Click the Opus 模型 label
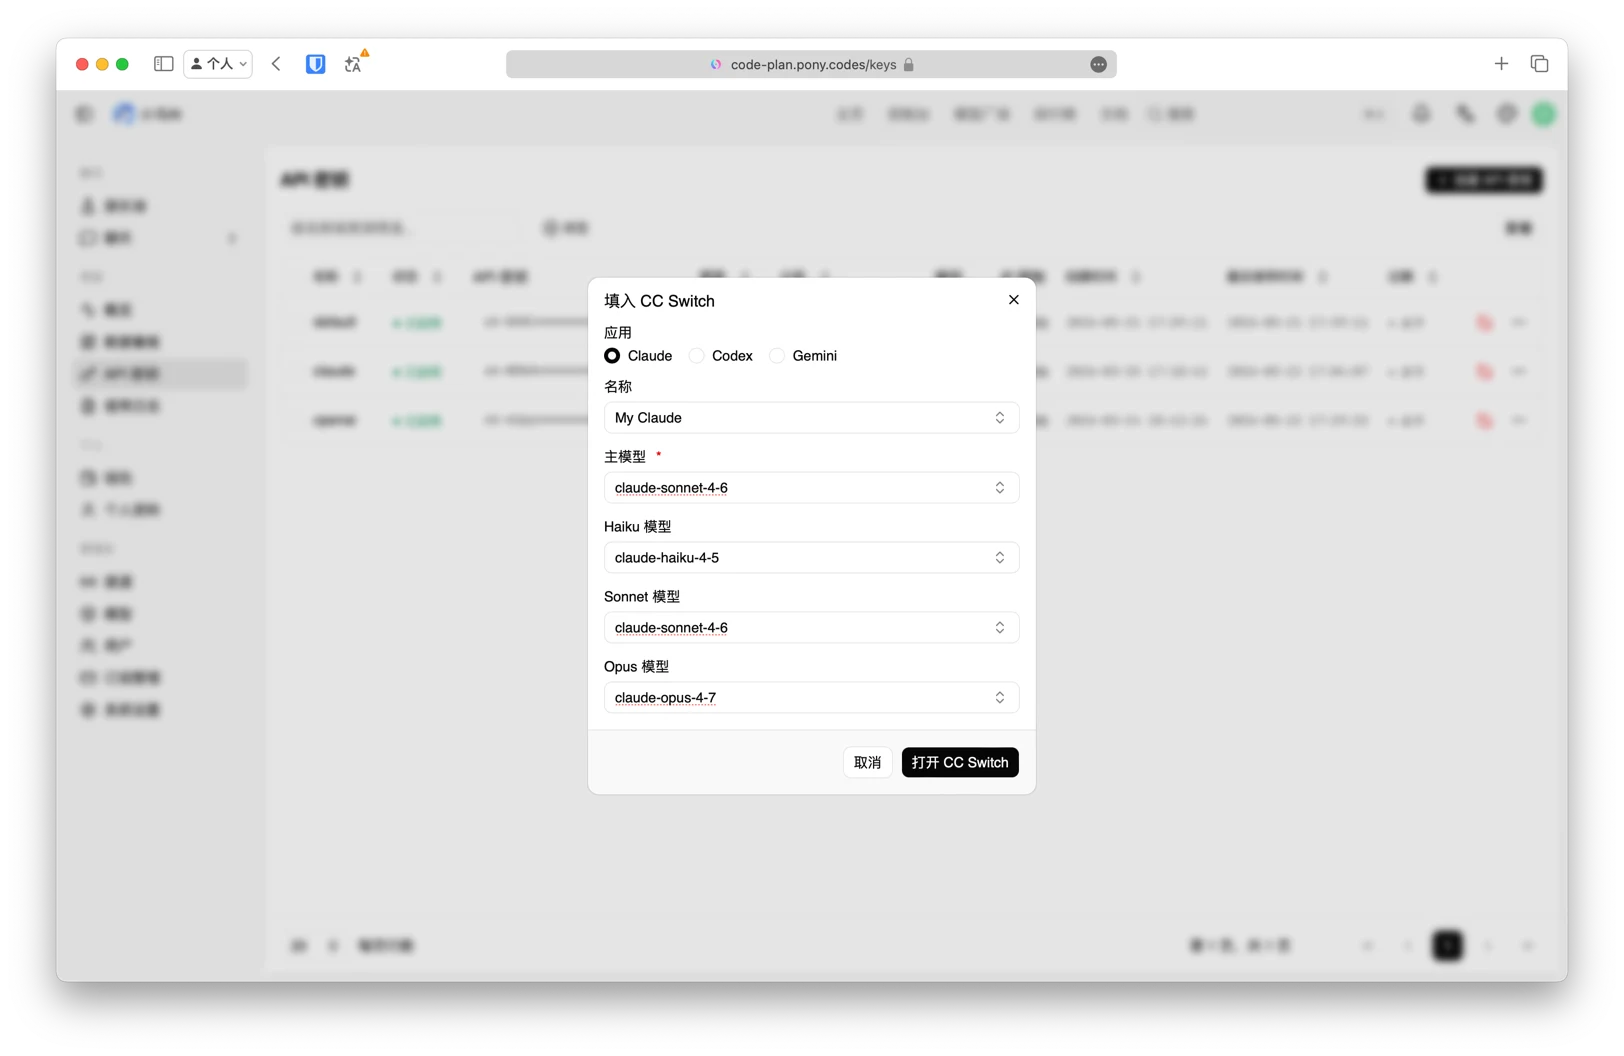The height and width of the screenshot is (1056, 1624). [x=636, y=667]
